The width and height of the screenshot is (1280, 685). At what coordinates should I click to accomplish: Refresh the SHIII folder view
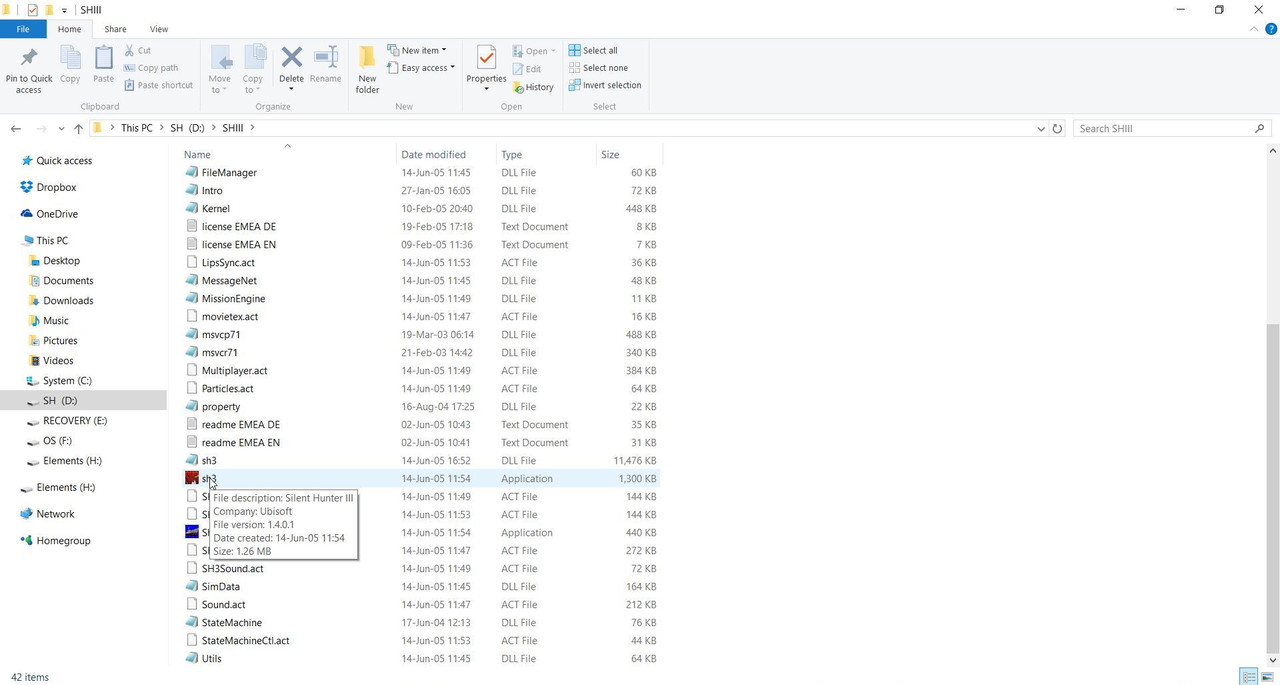1057,128
